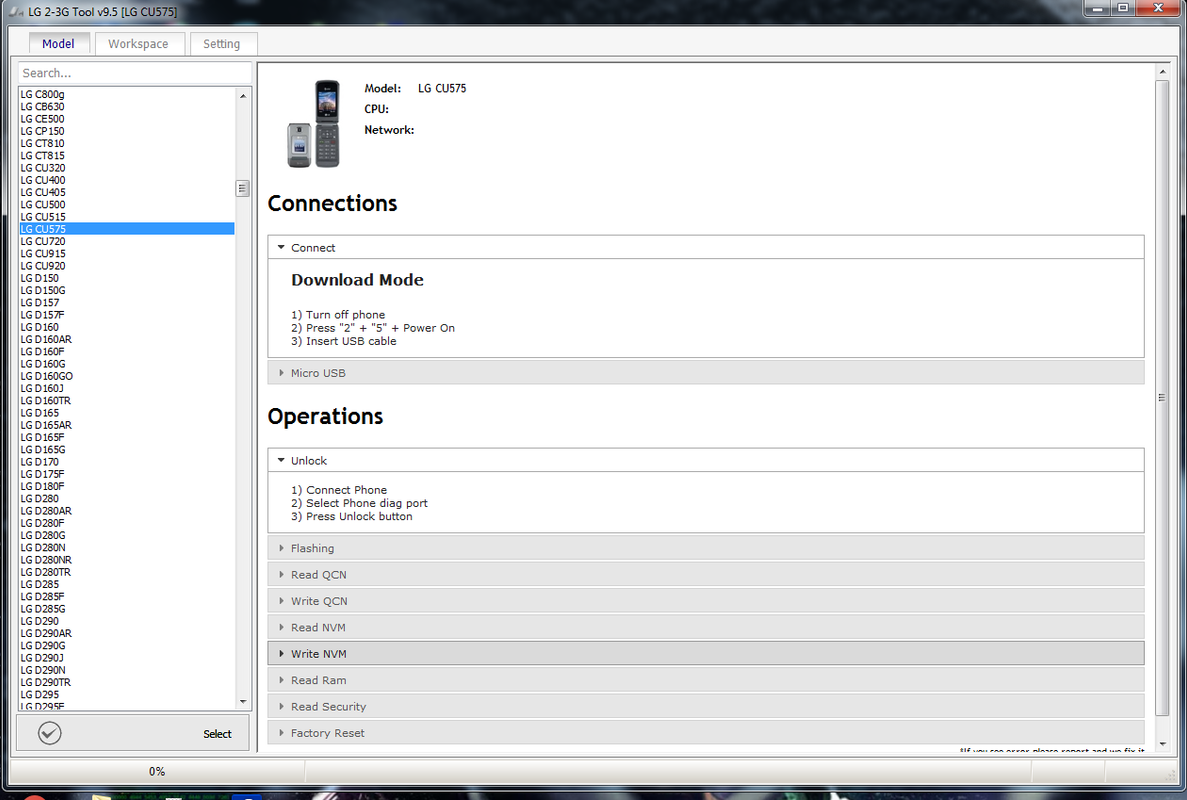
Task: Select LG D180F in model list
Action: click(126, 486)
